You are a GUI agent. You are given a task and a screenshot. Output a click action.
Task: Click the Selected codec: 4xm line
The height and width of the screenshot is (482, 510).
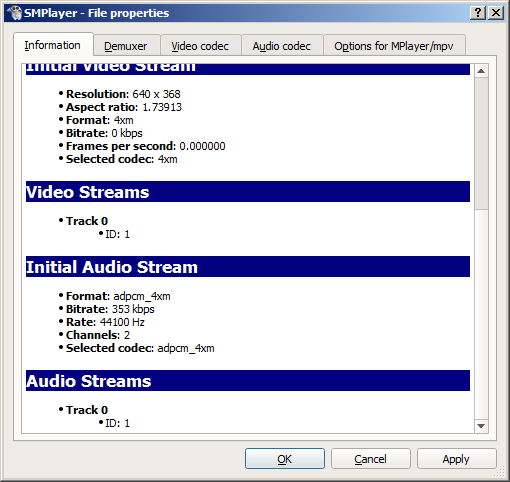pyautogui.click(x=121, y=159)
